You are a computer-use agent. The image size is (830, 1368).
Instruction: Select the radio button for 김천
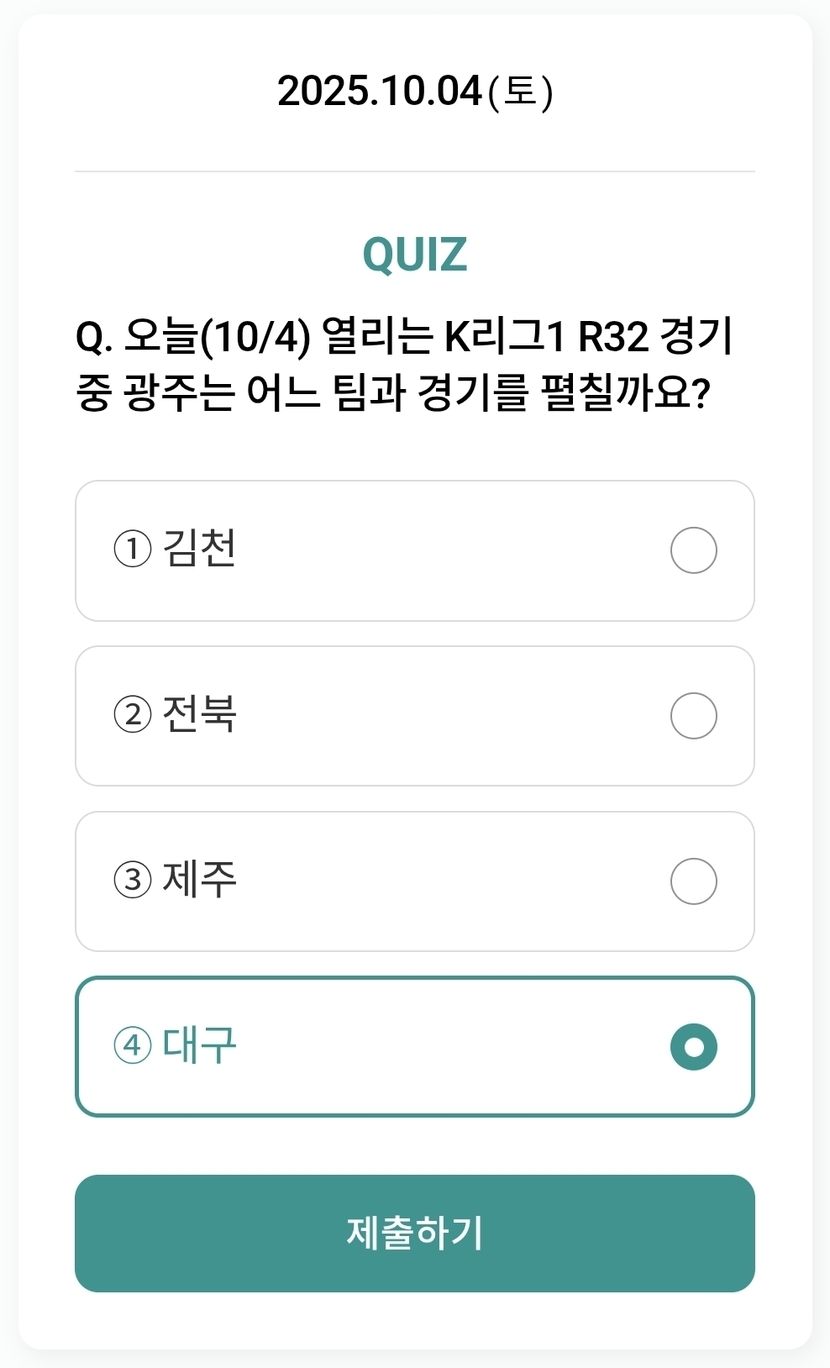(693, 551)
